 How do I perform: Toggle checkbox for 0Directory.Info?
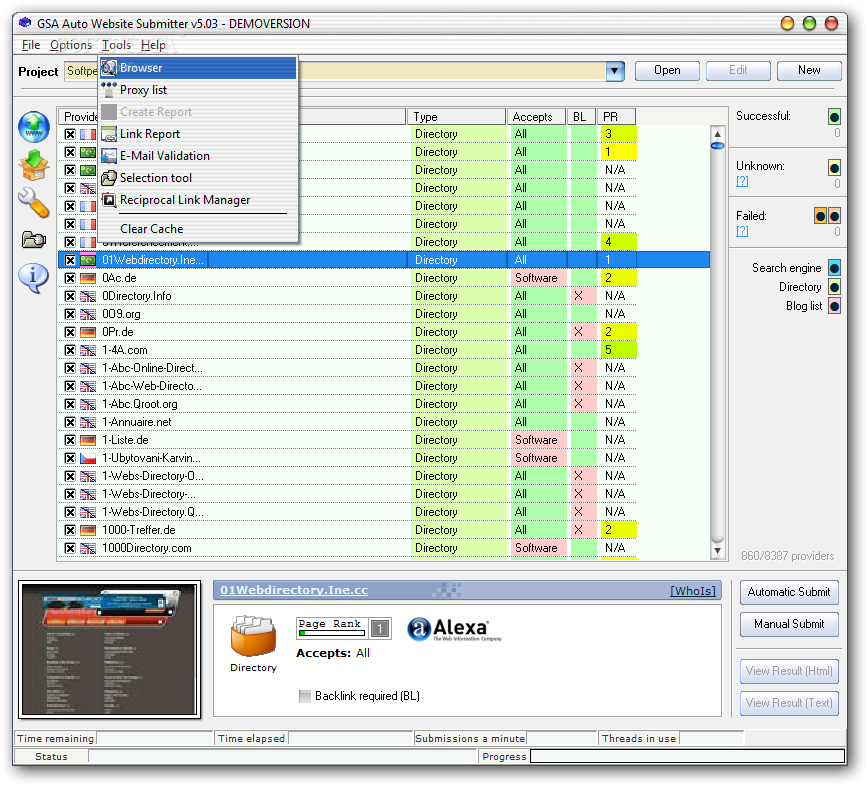pos(70,296)
